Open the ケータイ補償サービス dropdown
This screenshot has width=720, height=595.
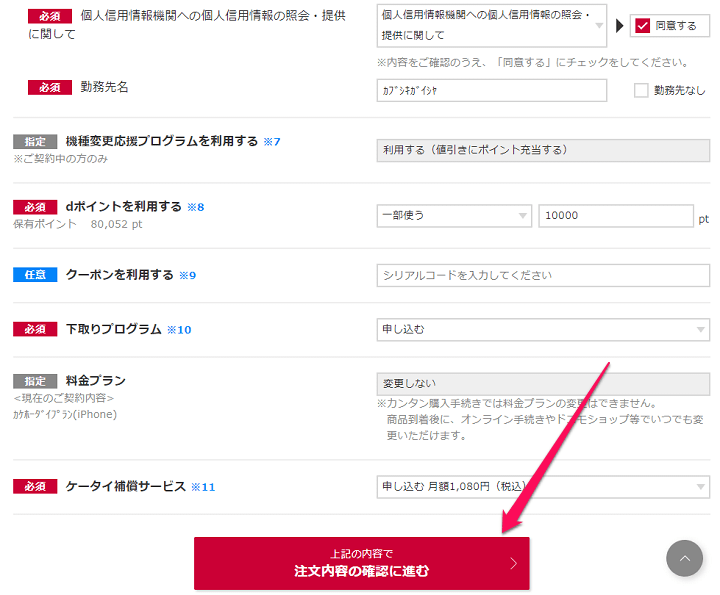543,487
